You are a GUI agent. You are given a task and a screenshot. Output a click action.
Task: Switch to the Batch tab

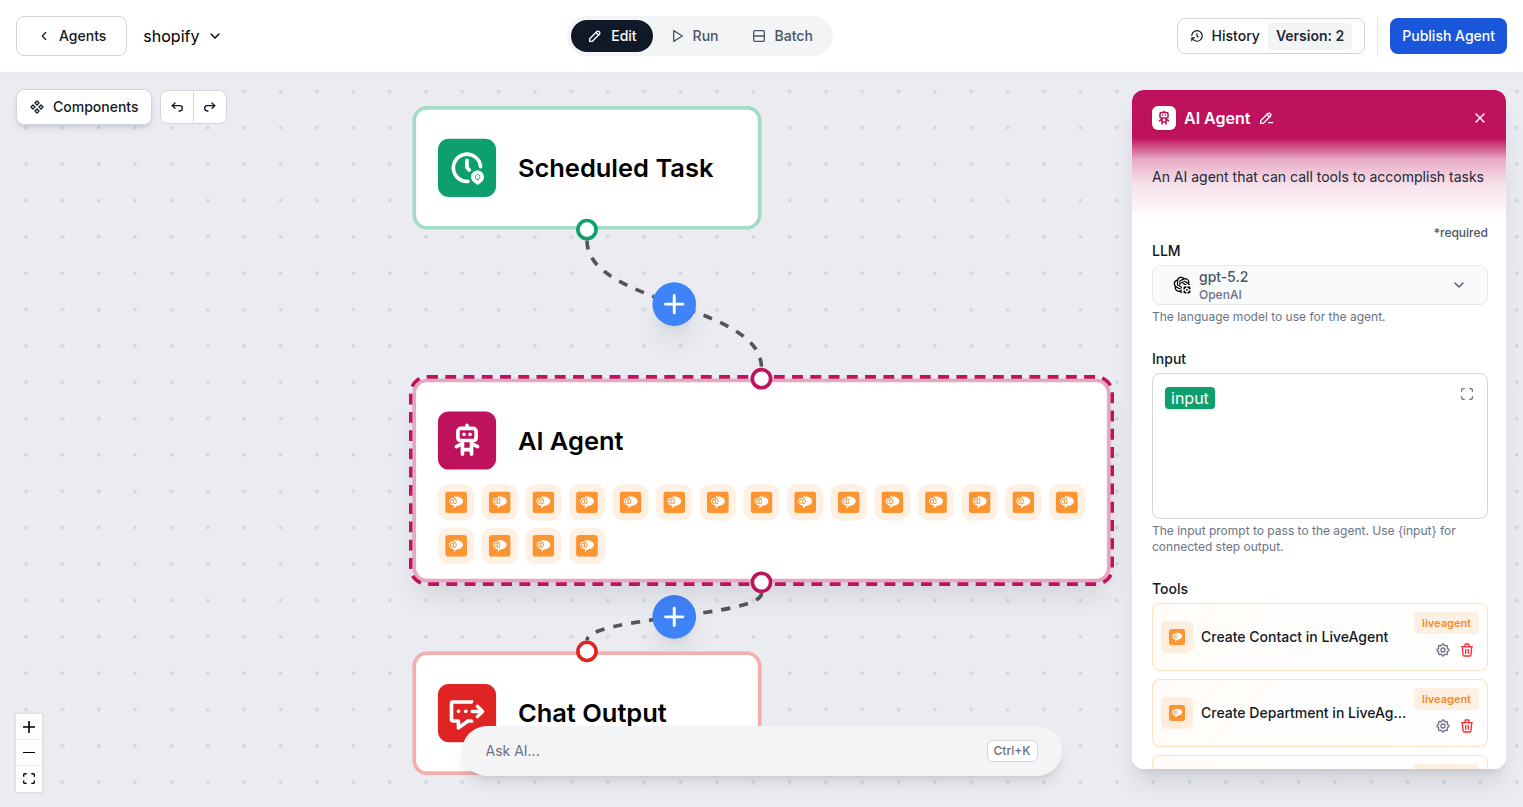tap(782, 35)
